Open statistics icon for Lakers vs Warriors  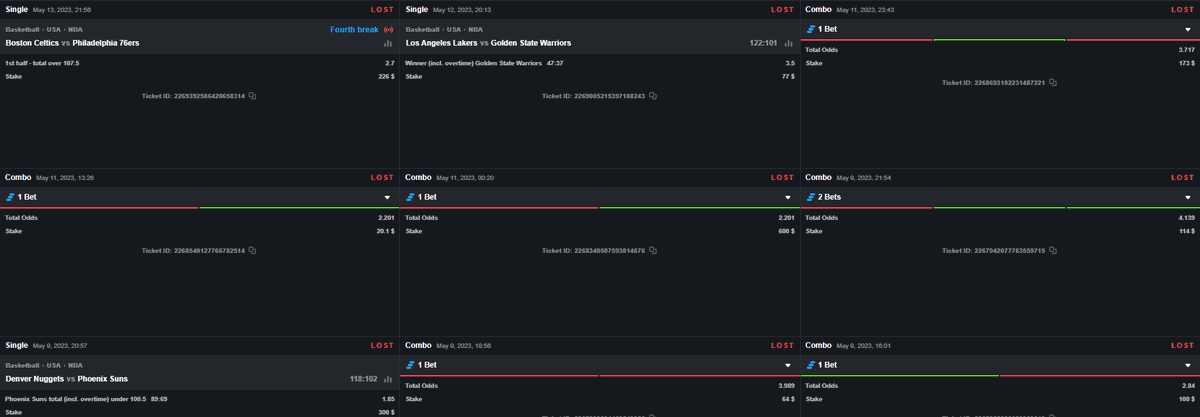(x=788, y=44)
